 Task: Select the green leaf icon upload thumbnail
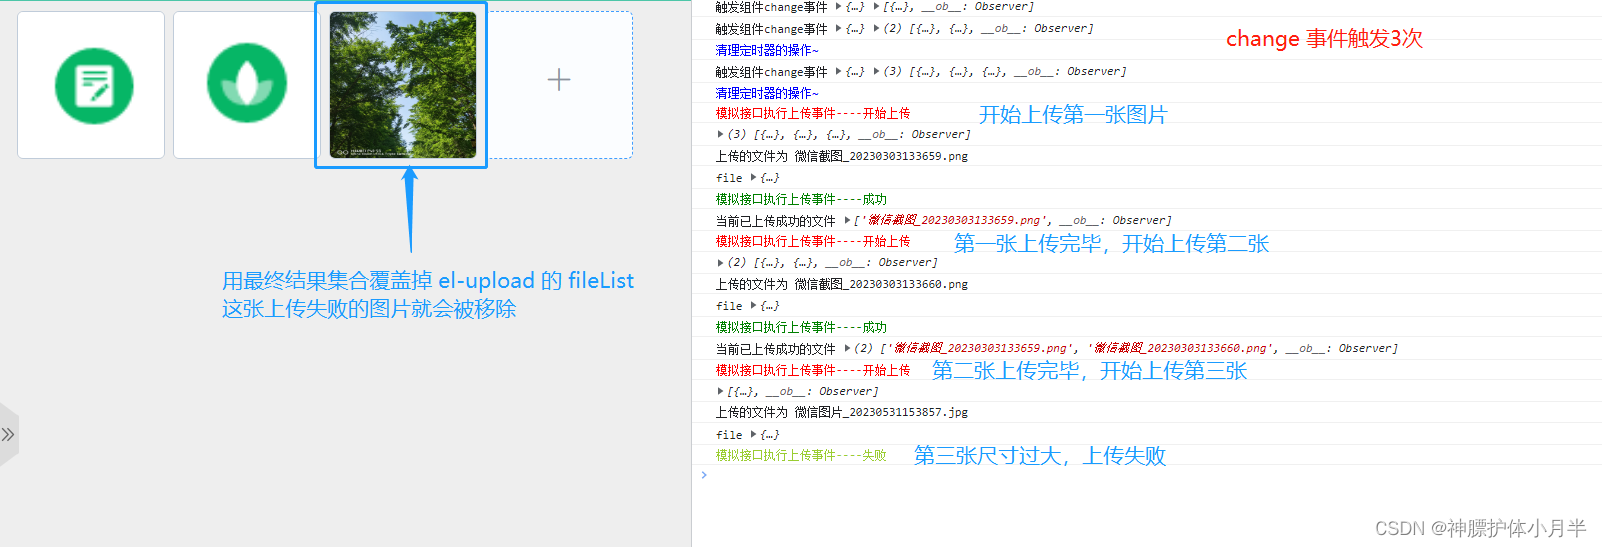pos(246,85)
